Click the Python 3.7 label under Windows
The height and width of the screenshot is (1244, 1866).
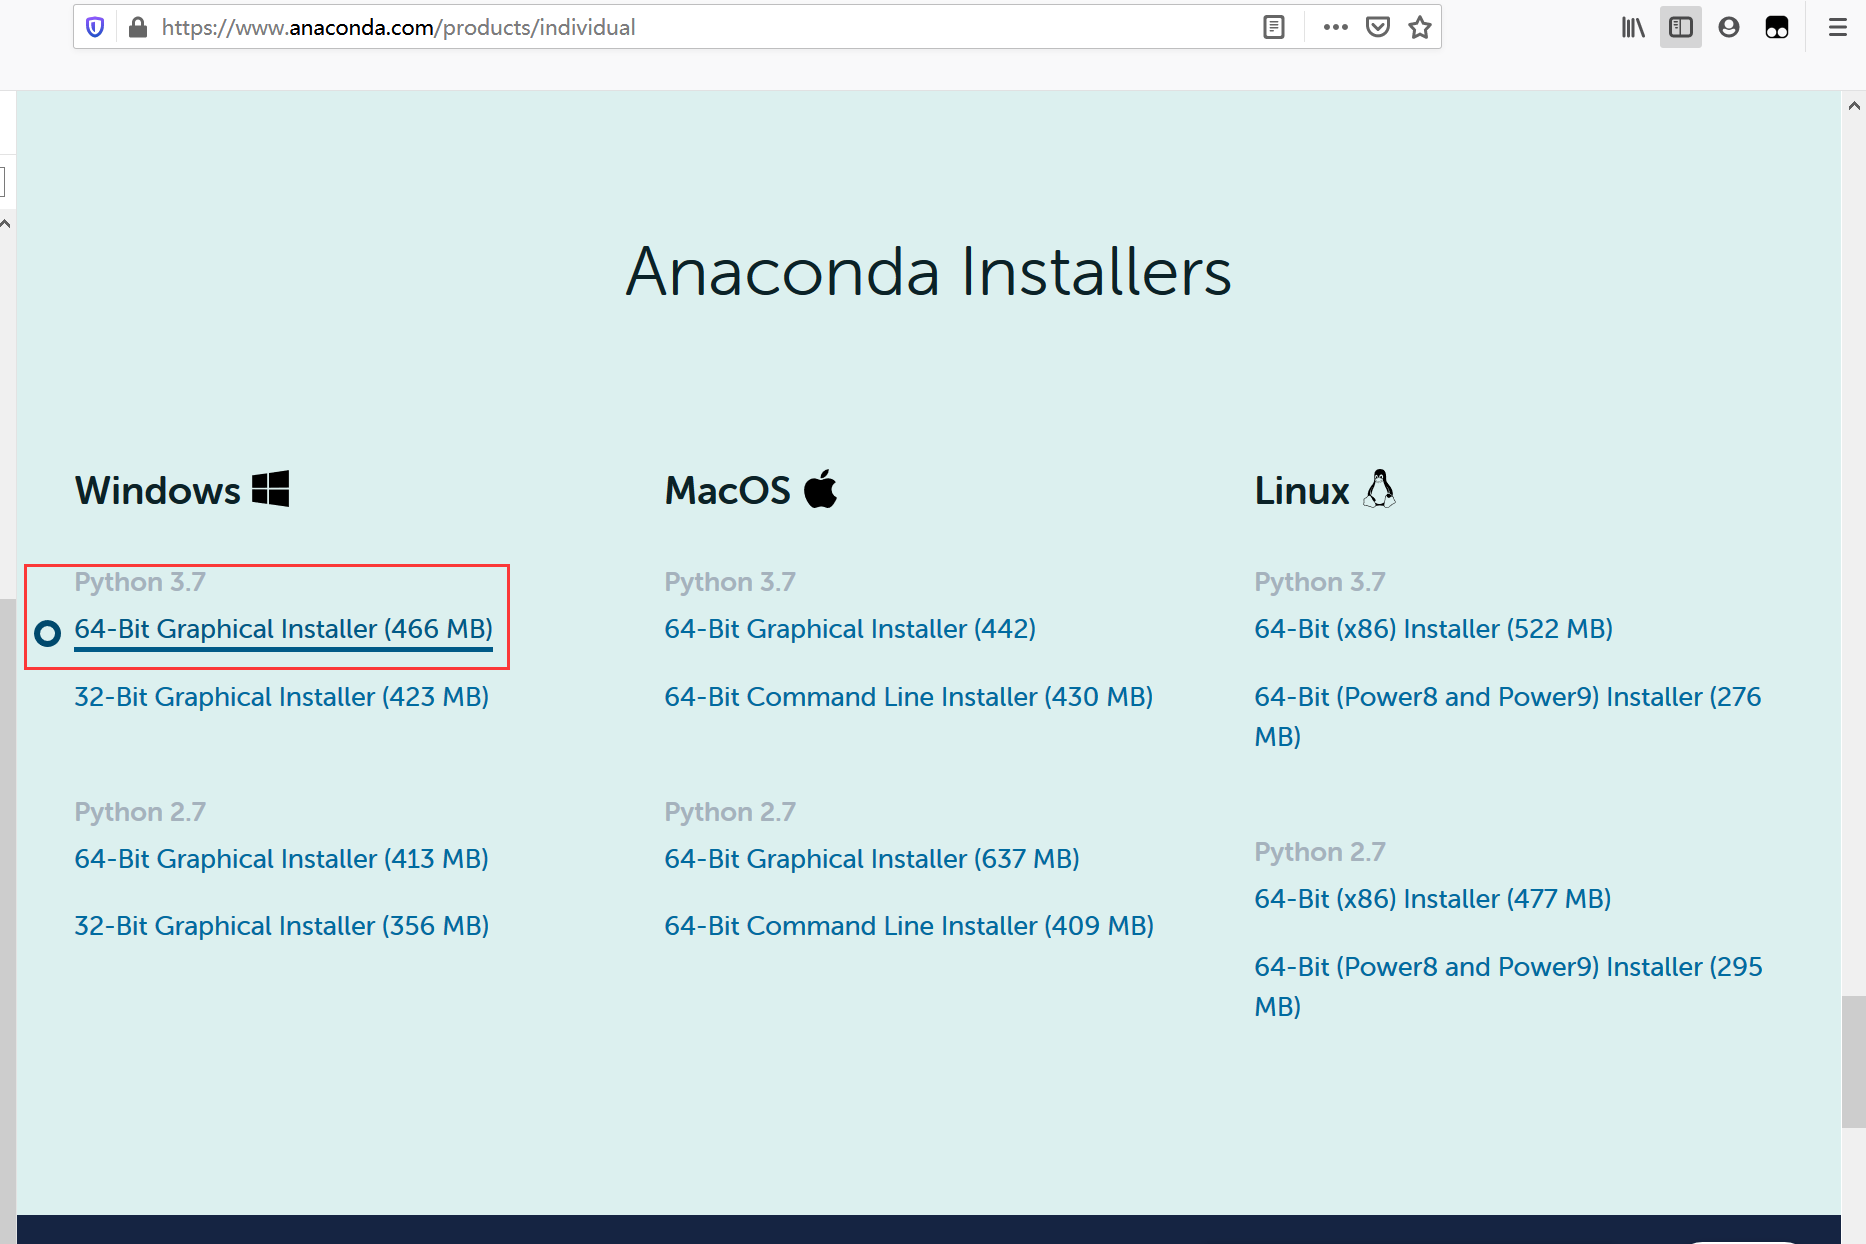[x=140, y=582]
